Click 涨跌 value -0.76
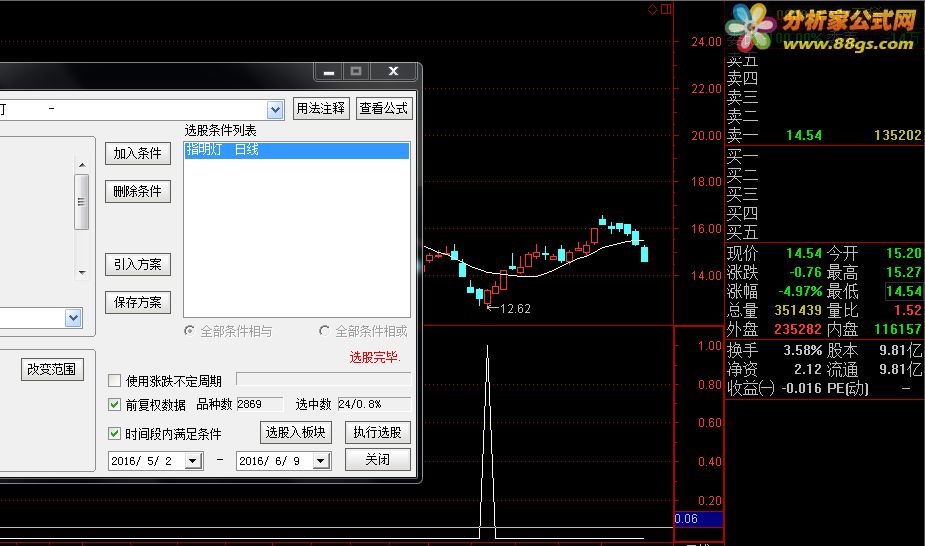The image size is (925, 546). [x=805, y=272]
